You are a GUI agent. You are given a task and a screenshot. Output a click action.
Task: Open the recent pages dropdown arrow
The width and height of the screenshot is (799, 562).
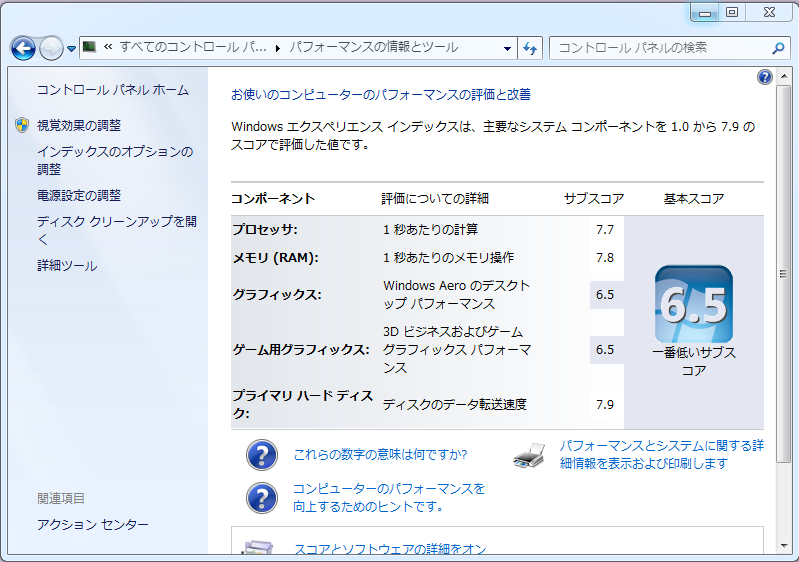(71, 49)
